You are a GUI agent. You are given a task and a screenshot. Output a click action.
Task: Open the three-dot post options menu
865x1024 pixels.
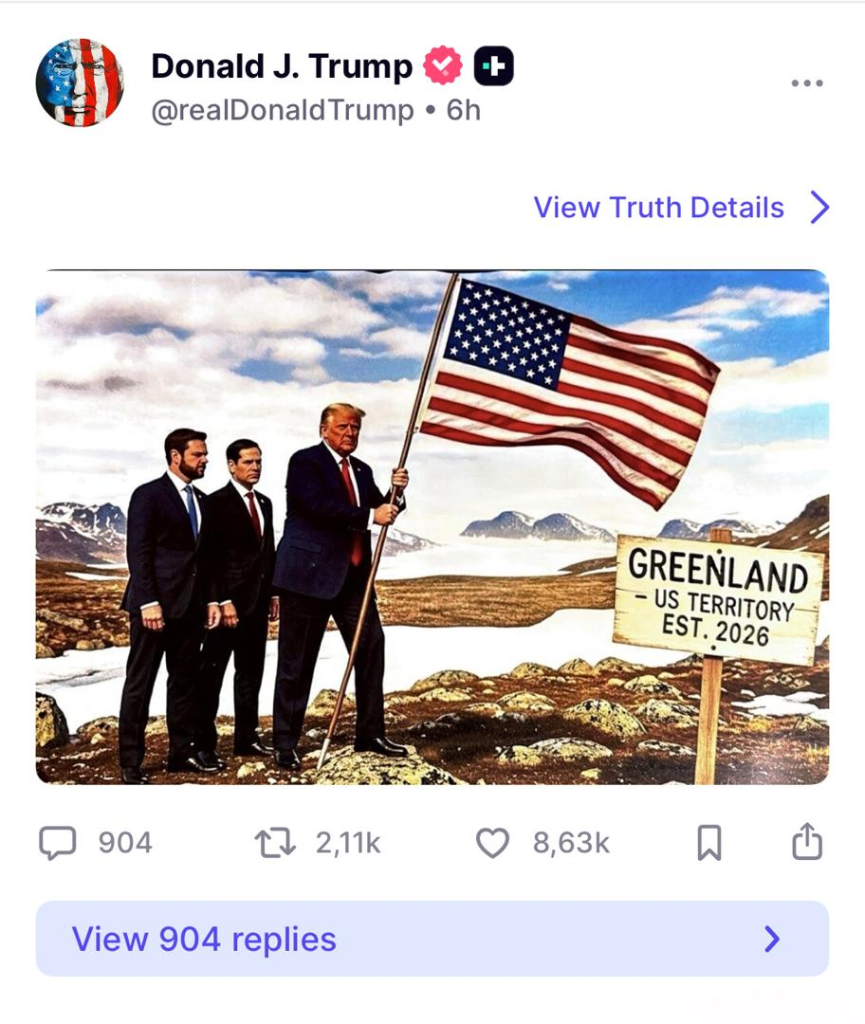coord(807,83)
